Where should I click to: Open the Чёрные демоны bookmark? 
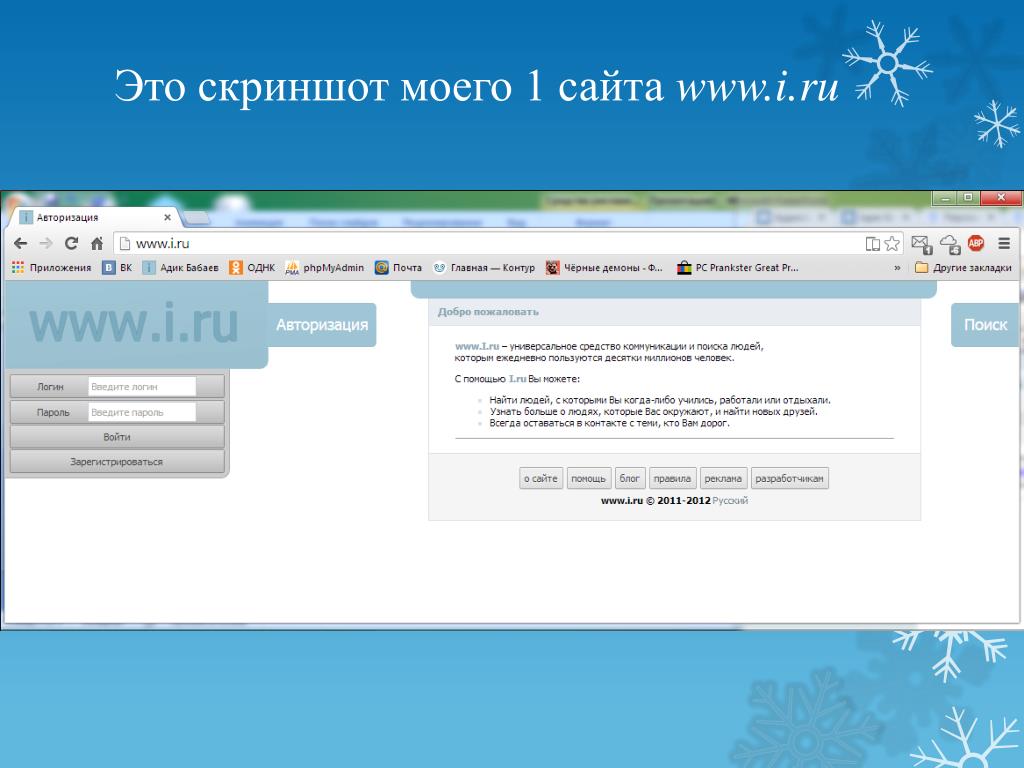[x=604, y=268]
